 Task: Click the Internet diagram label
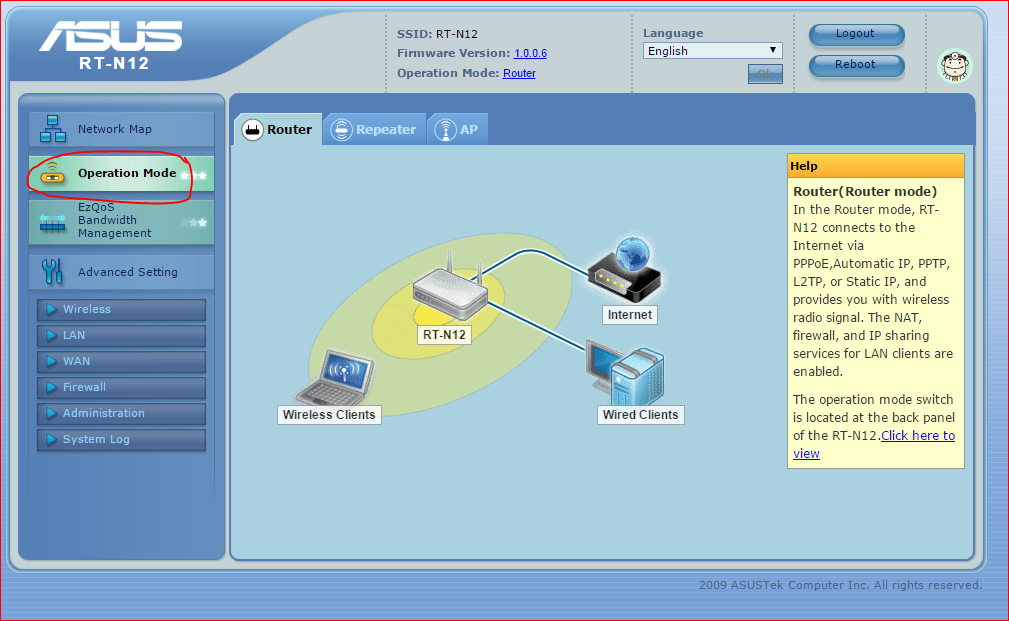(x=630, y=315)
